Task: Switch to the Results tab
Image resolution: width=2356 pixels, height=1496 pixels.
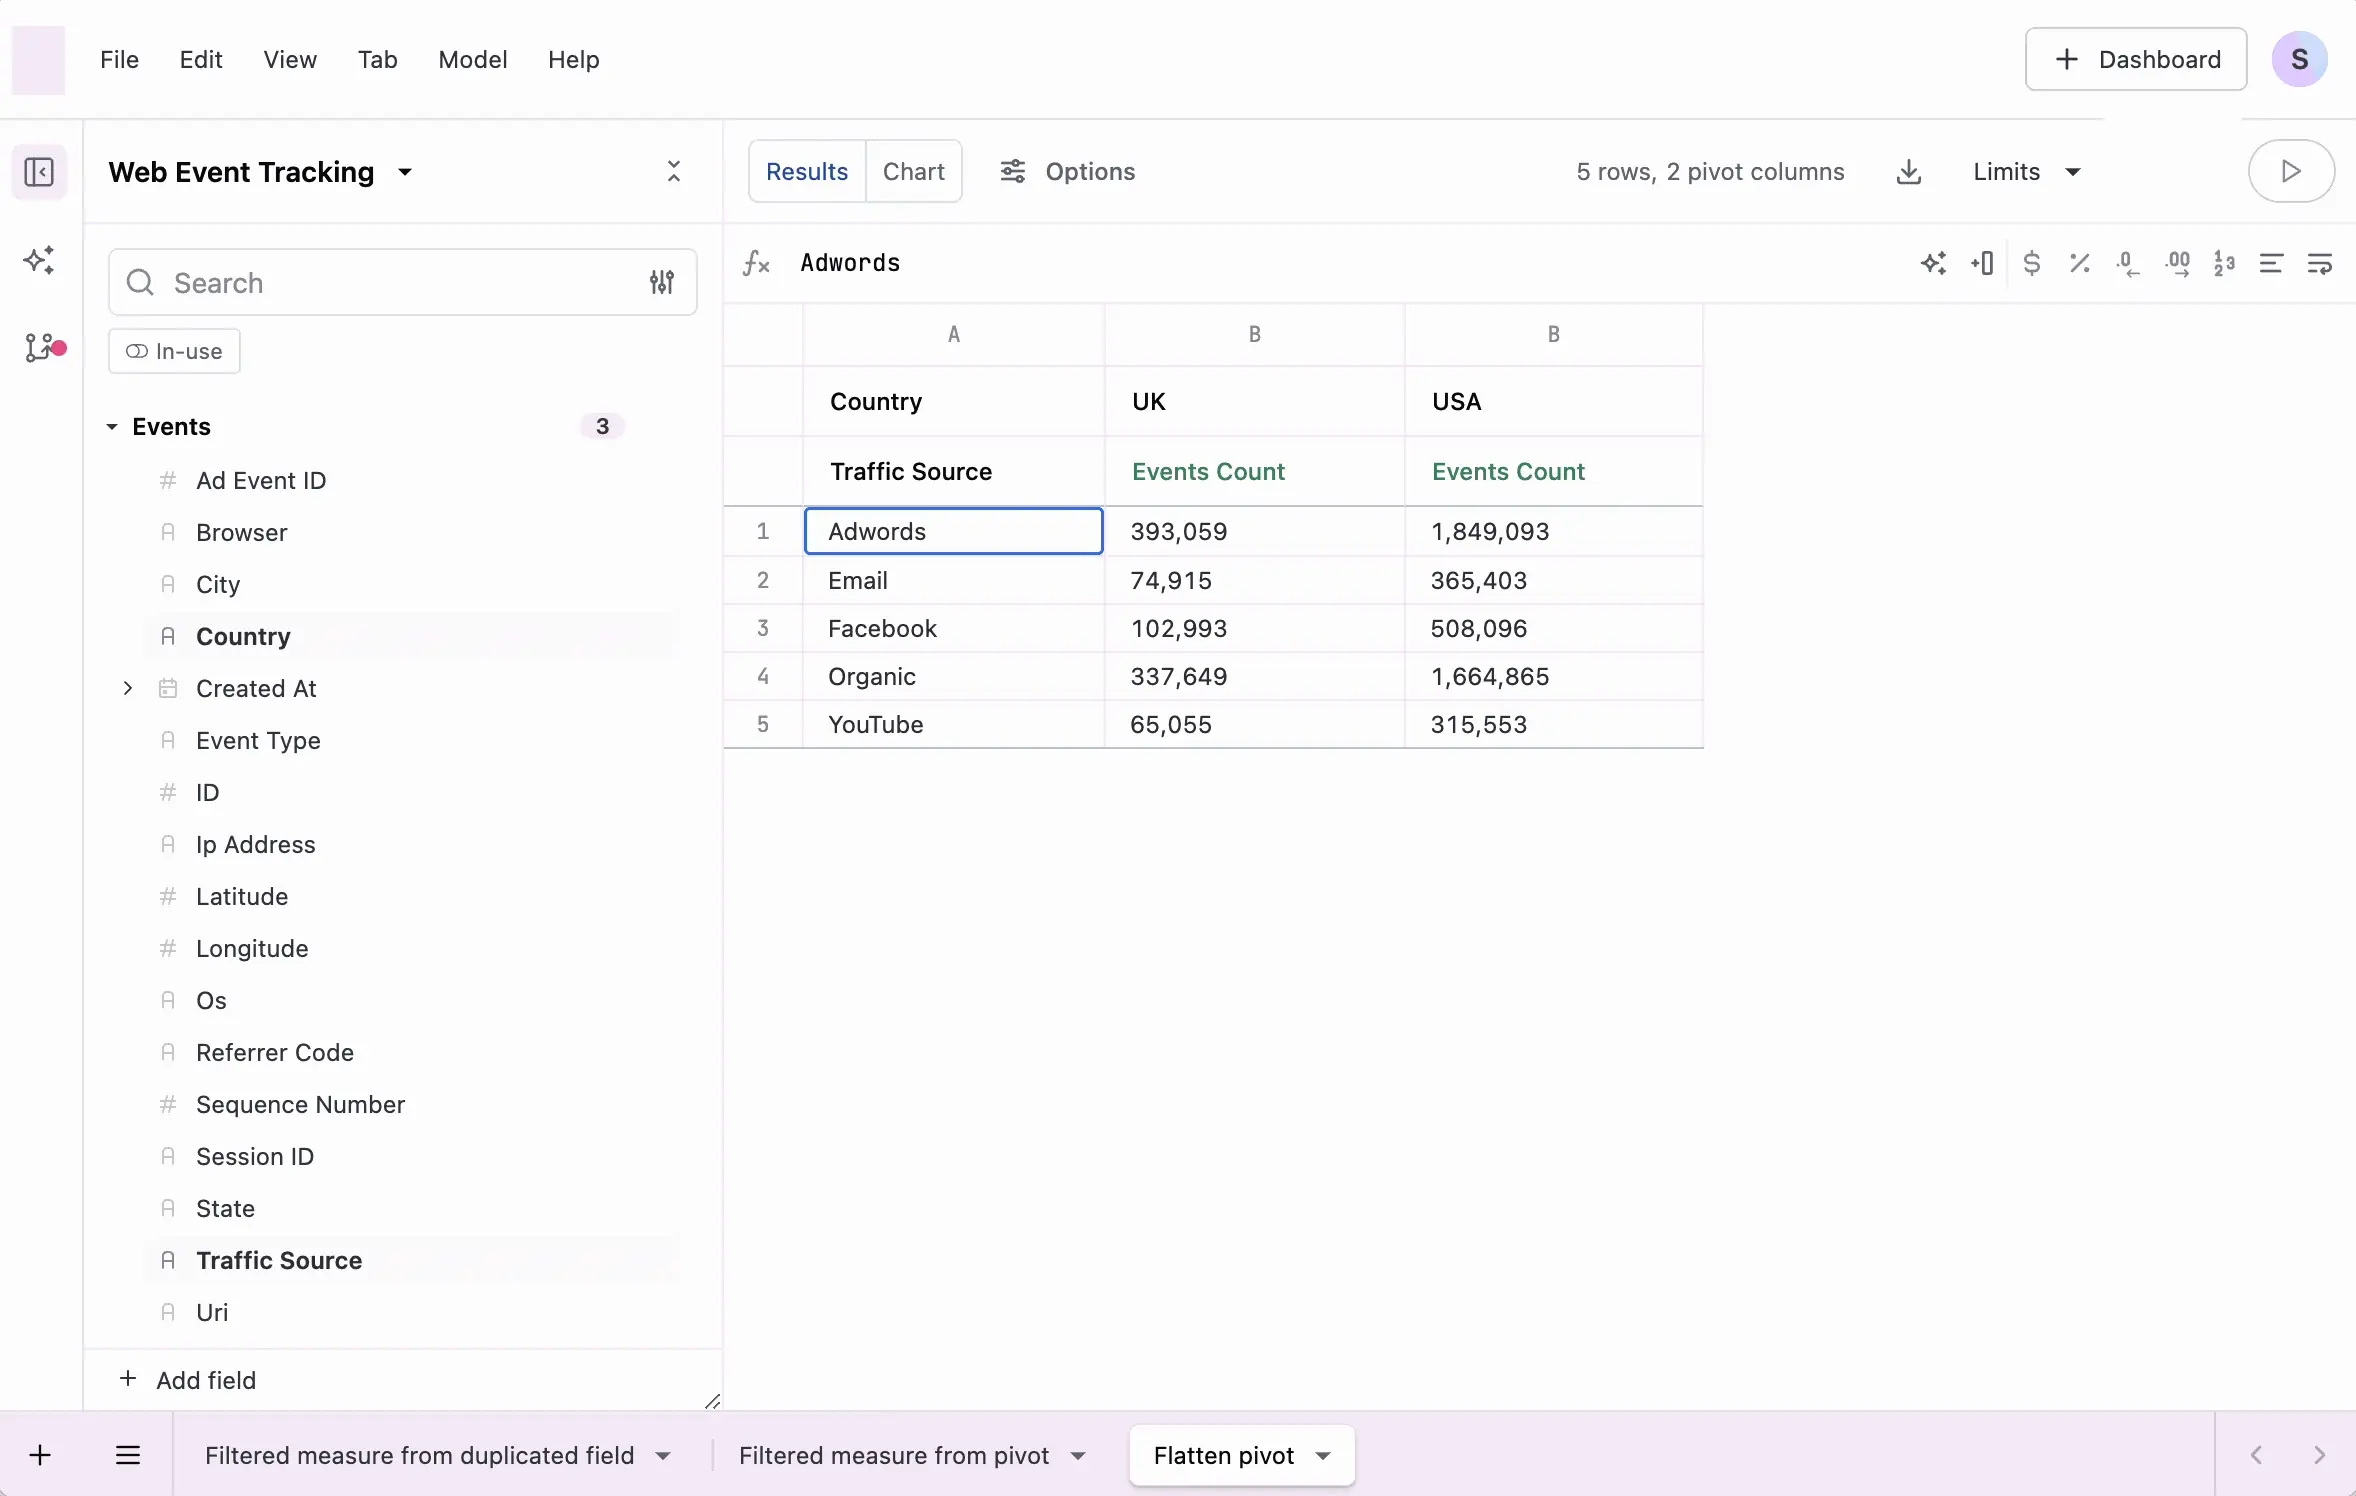Action: point(807,171)
